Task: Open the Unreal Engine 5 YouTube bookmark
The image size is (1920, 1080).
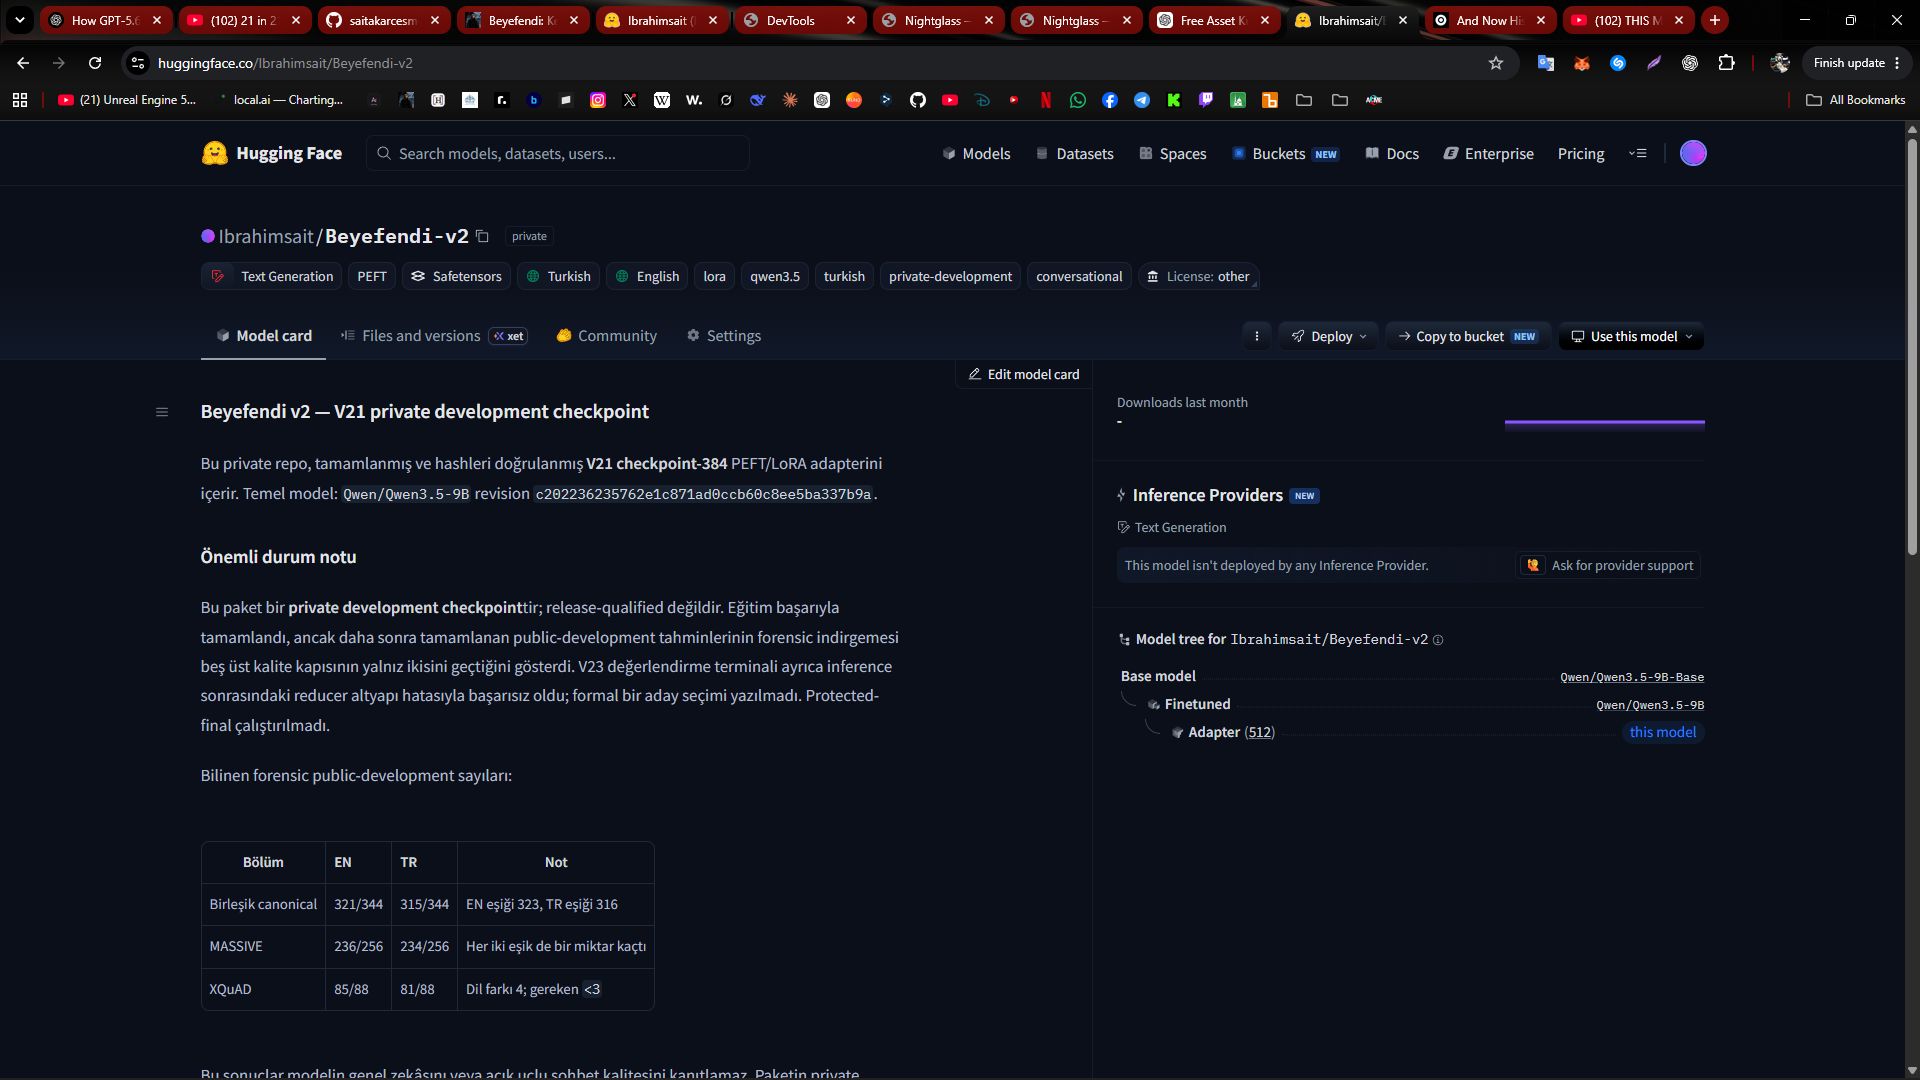Action: pos(127,100)
